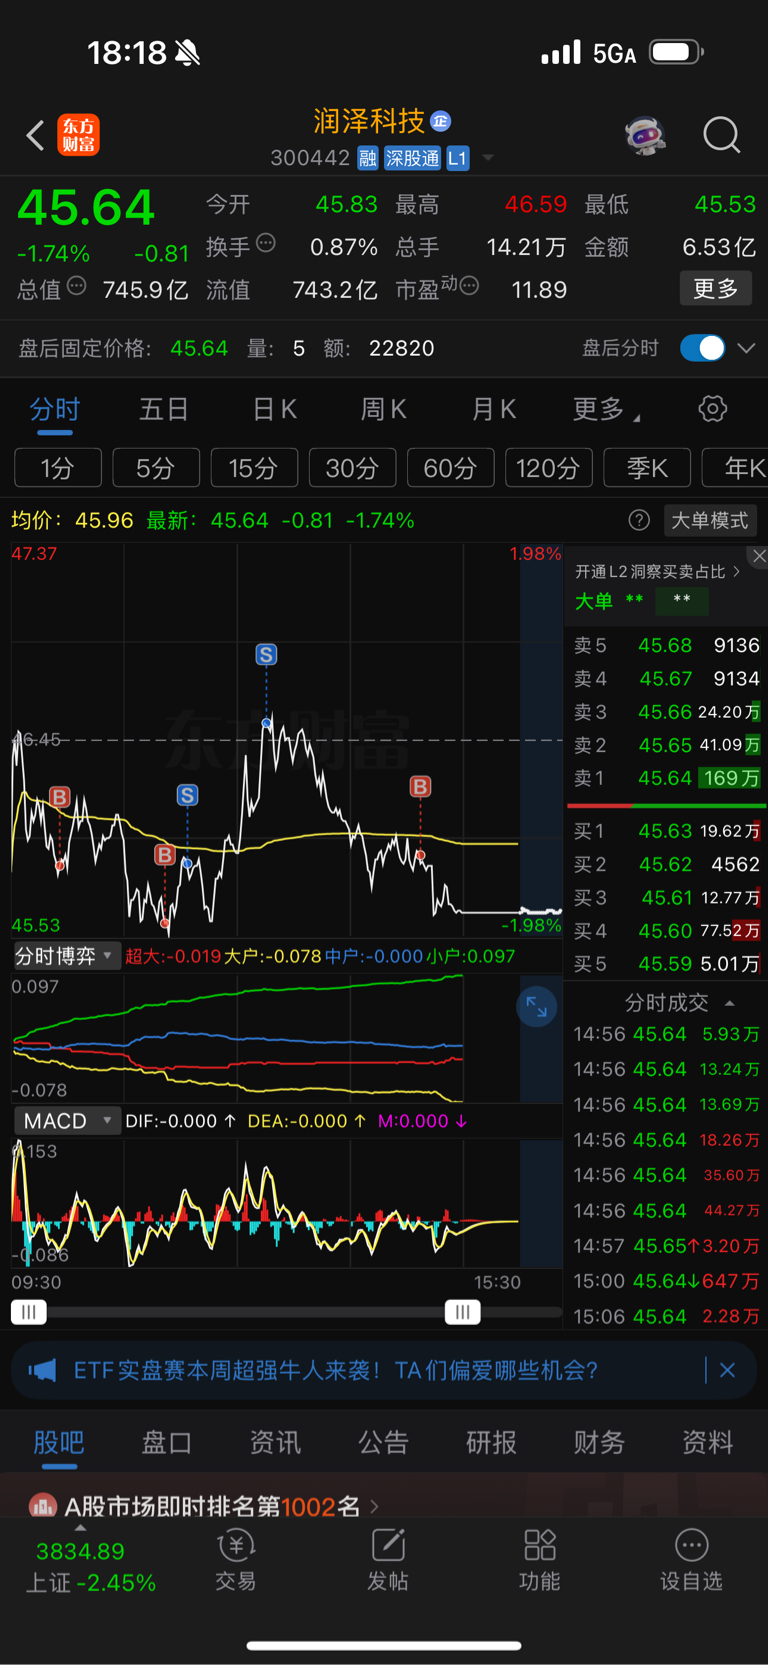Image resolution: width=768 pixels, height=1665 pixels.
Task: Open the robot assistant avatar icon
Action: pyautogui.click(x=646, y=134)
